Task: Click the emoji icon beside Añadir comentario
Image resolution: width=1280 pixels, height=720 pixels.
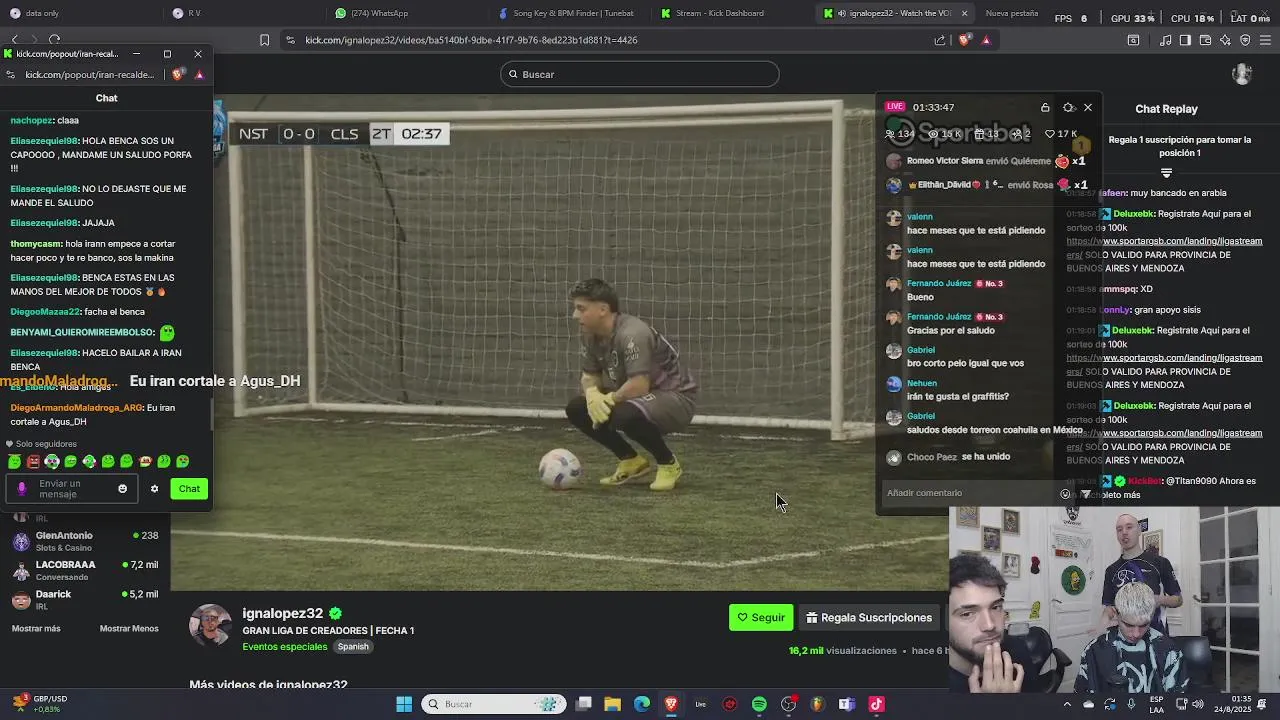Action: click(x=1065, y=494)
